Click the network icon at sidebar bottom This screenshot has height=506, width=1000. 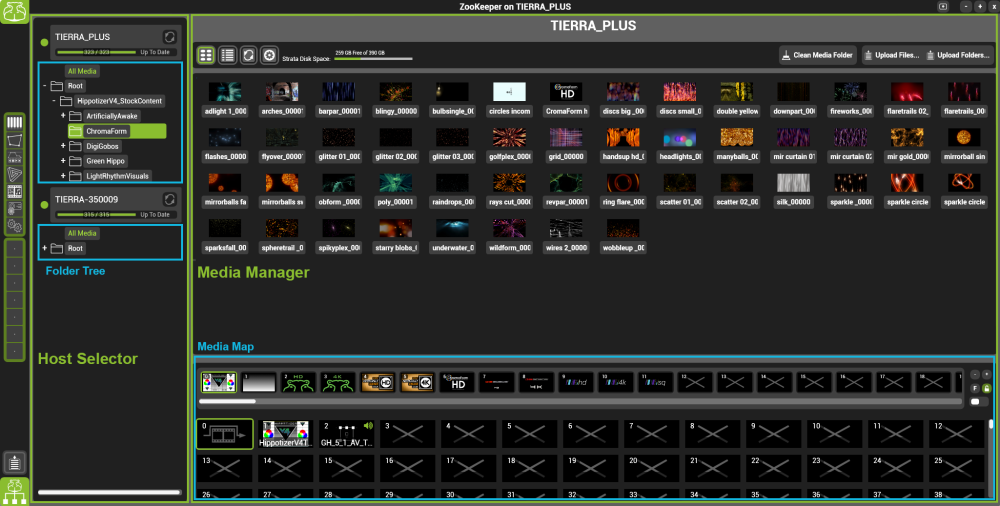15,491
